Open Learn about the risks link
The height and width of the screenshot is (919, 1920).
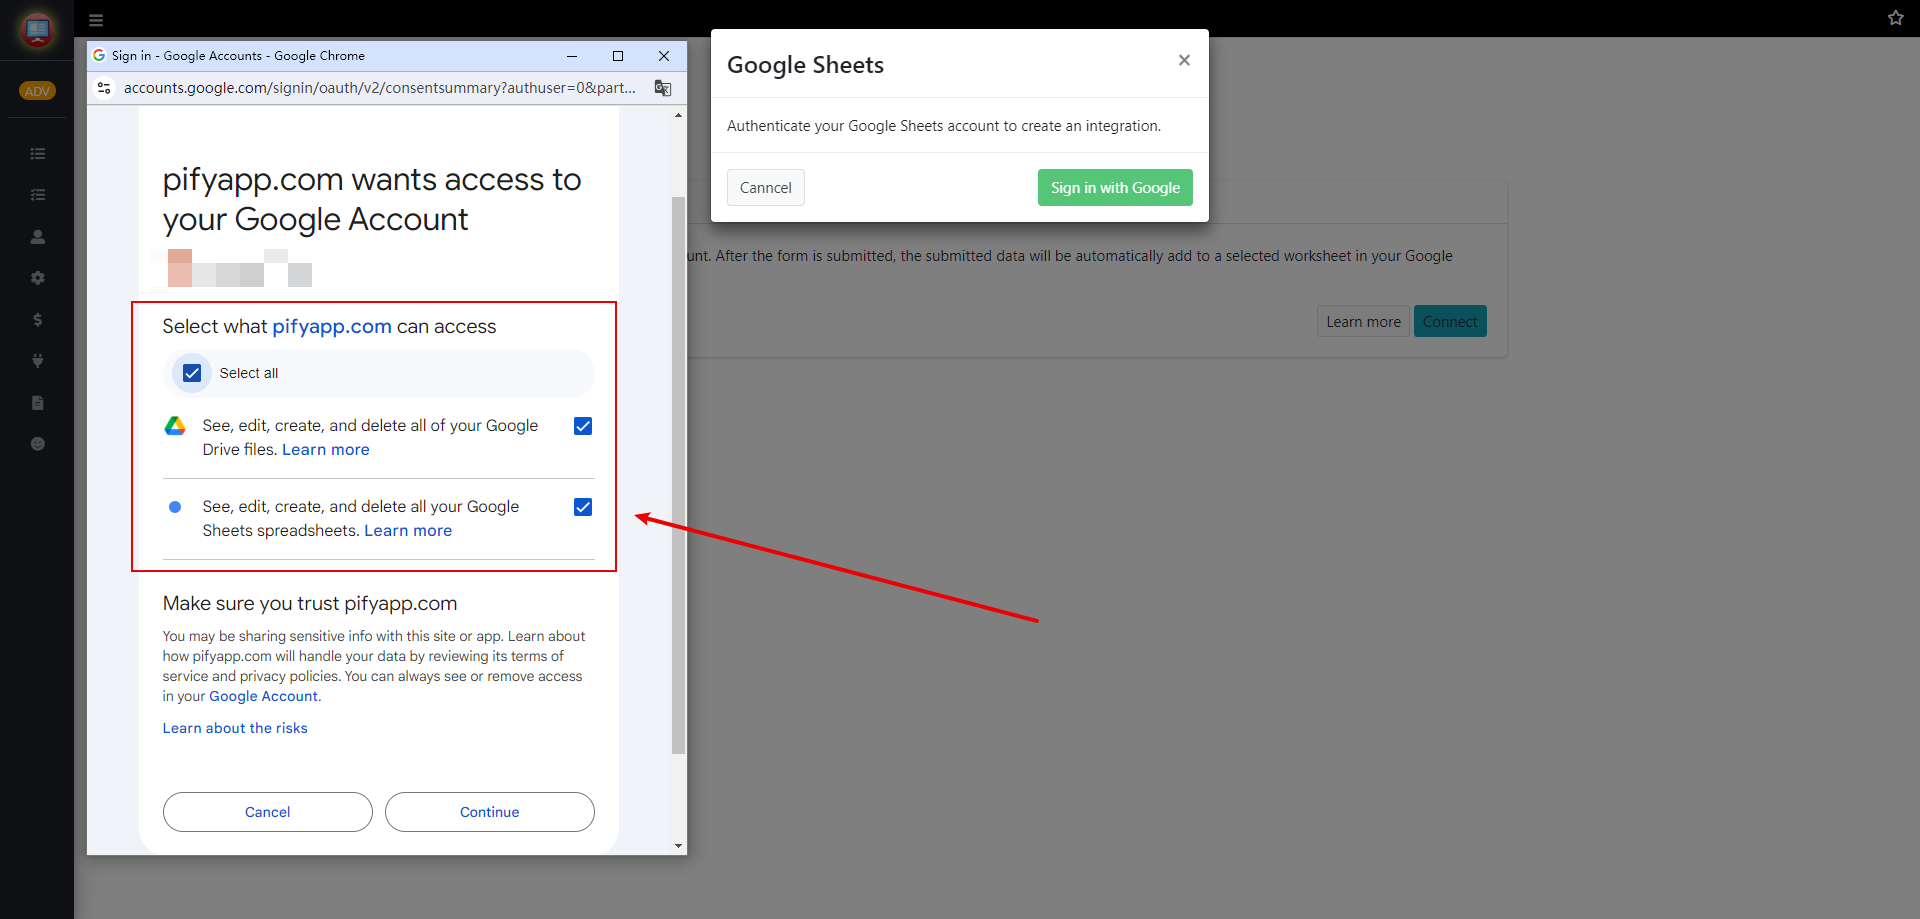(x=235, y=728)
